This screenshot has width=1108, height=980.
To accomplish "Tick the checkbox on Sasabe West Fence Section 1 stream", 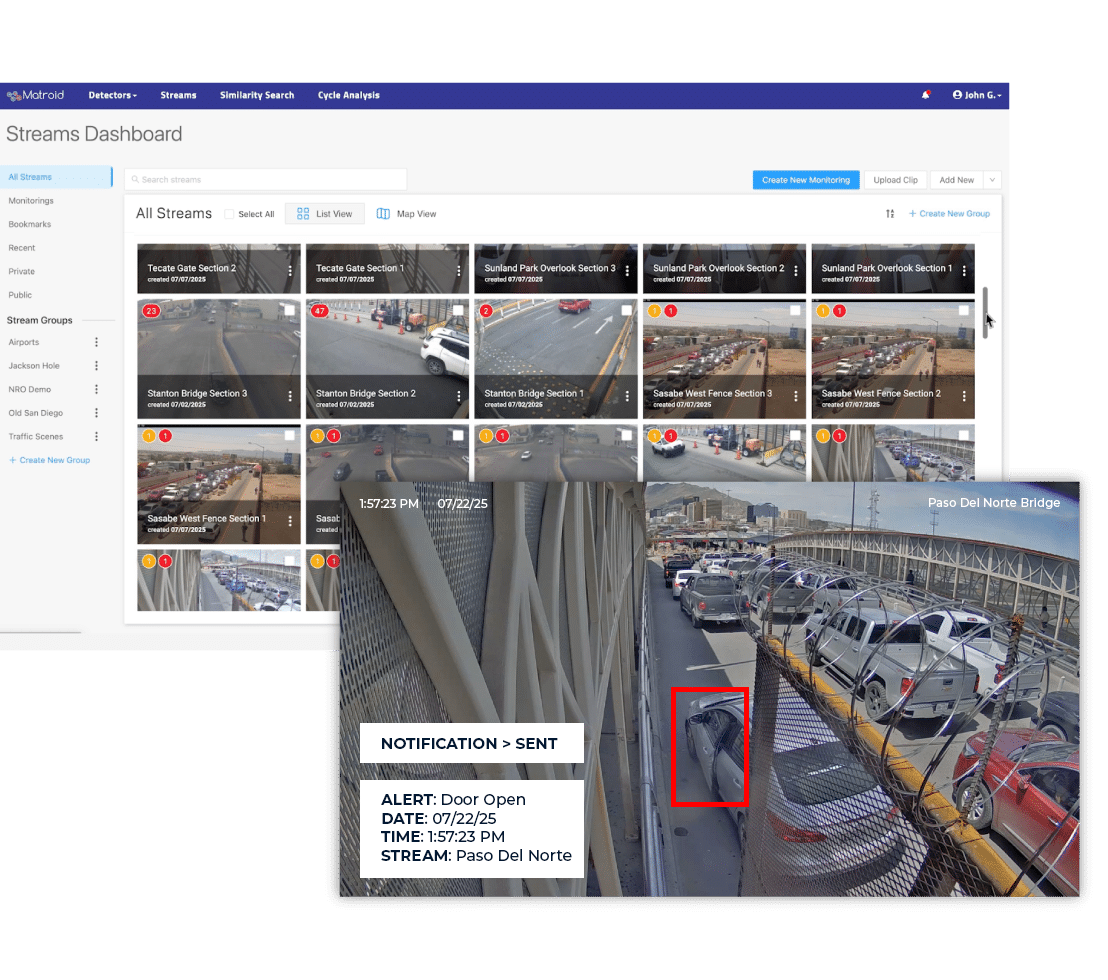I will coord(290,435).
